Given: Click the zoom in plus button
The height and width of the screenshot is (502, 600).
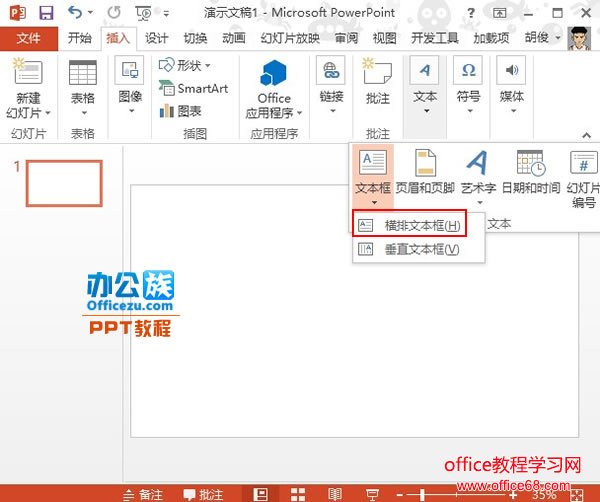Looking at the screenshot, I should (513, 495).
